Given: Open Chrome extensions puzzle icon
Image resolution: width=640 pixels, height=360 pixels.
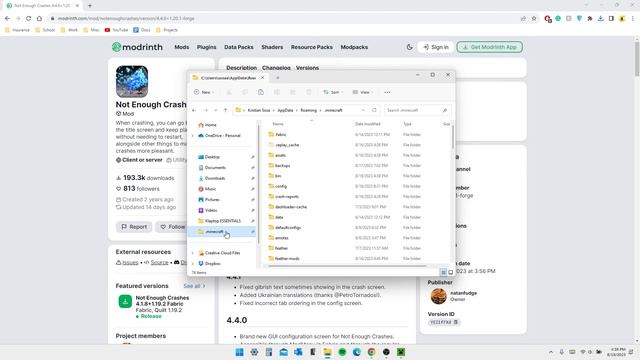Looking at the screenshot, I should click(x=590, y=18).
